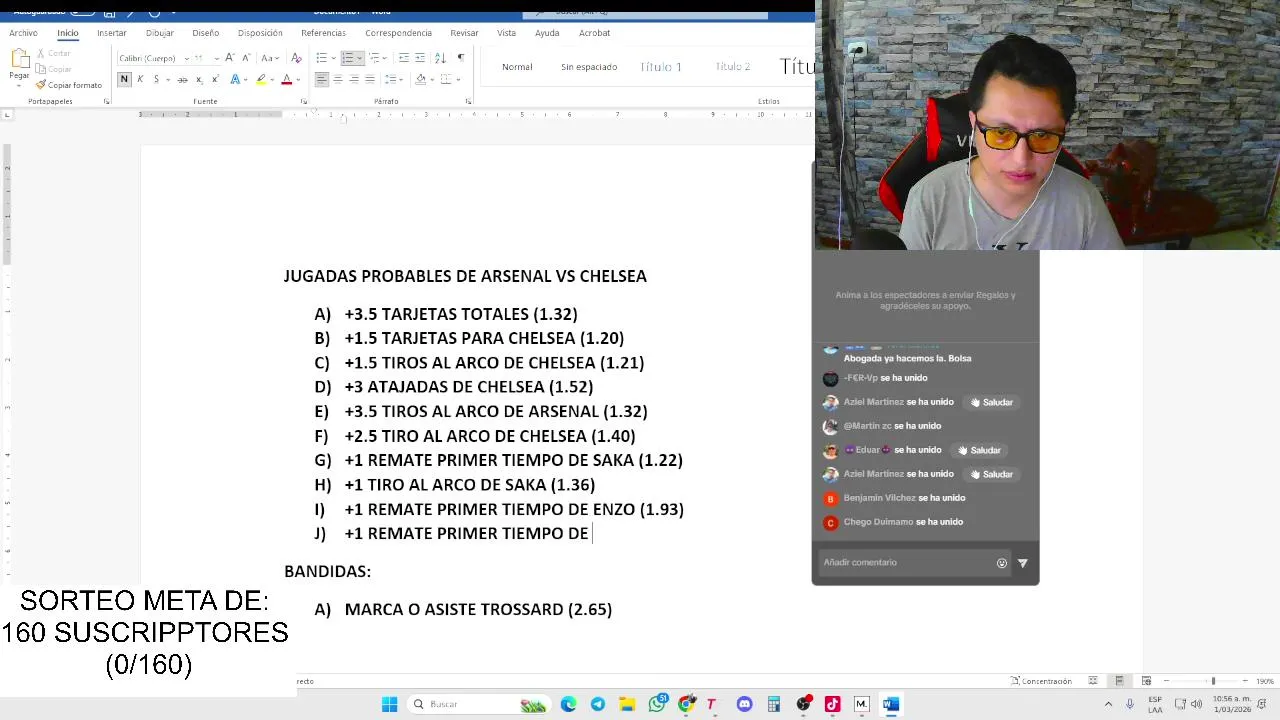This screenshot has height=720, width=1280.
Task: Open emoji picker in comment box
Action: pos(1001,563)
